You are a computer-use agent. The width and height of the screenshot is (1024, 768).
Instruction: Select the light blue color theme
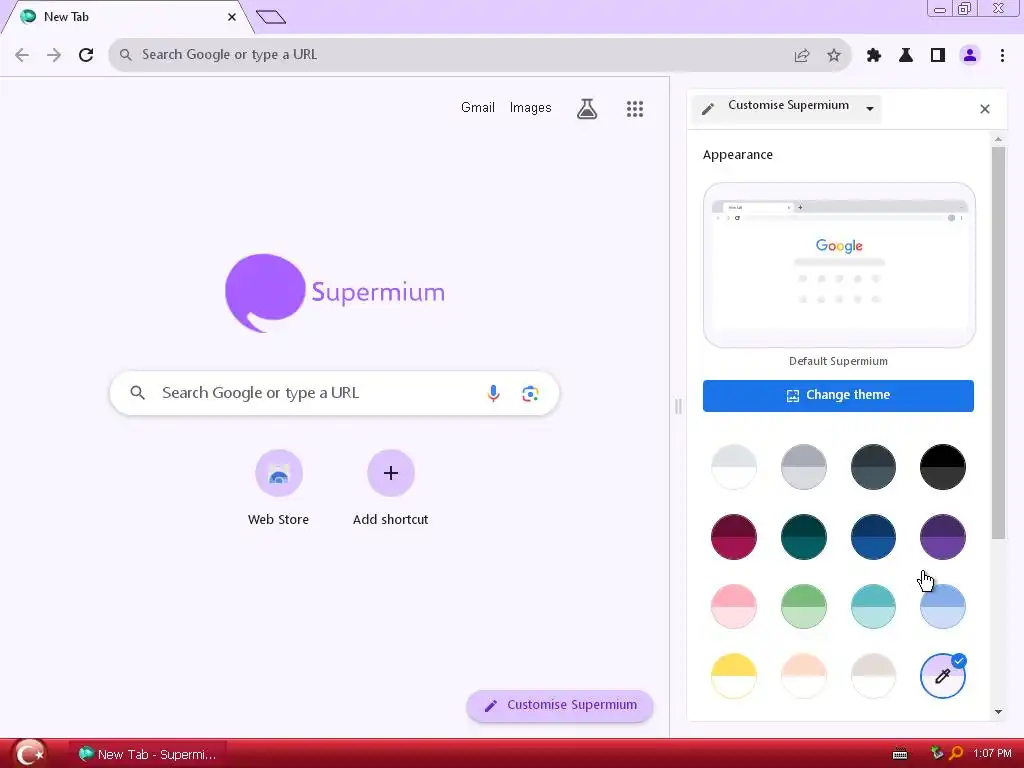point(942,606)
